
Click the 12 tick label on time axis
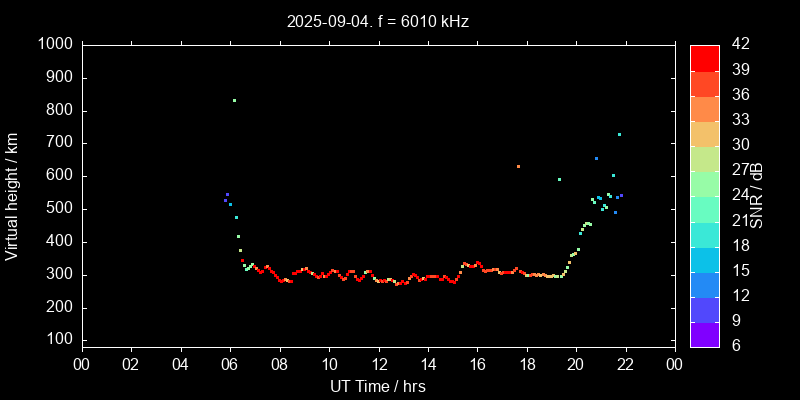(x=379, y=365)
